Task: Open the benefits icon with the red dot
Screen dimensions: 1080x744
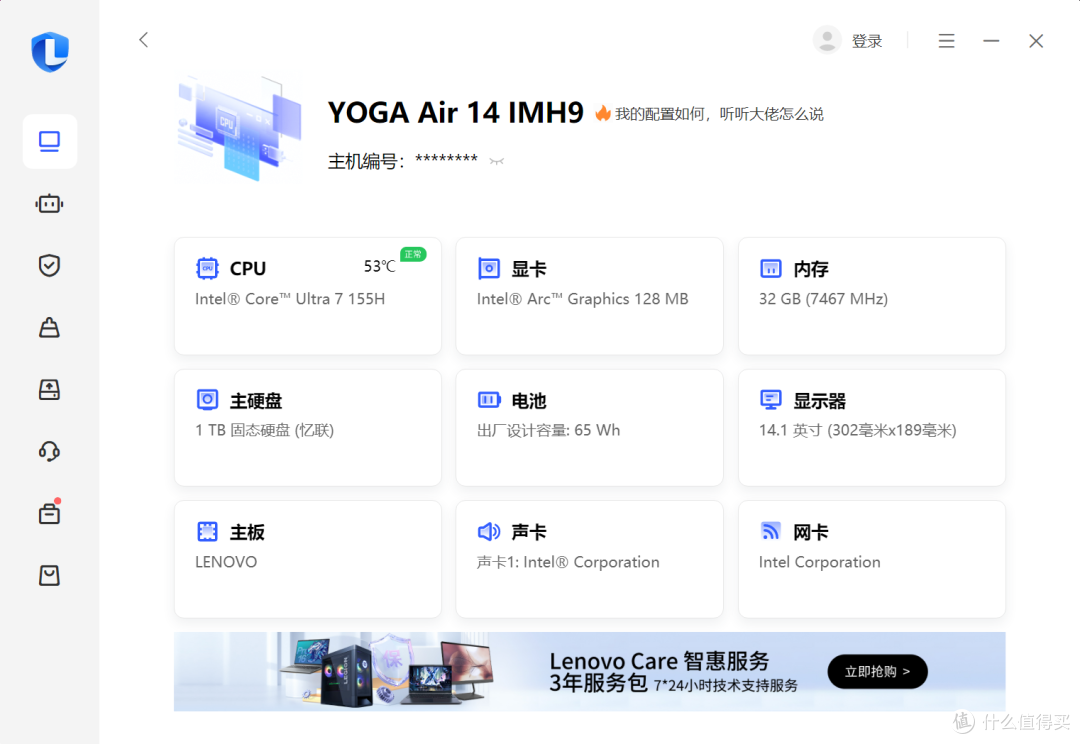Action: tap(49, 513)
